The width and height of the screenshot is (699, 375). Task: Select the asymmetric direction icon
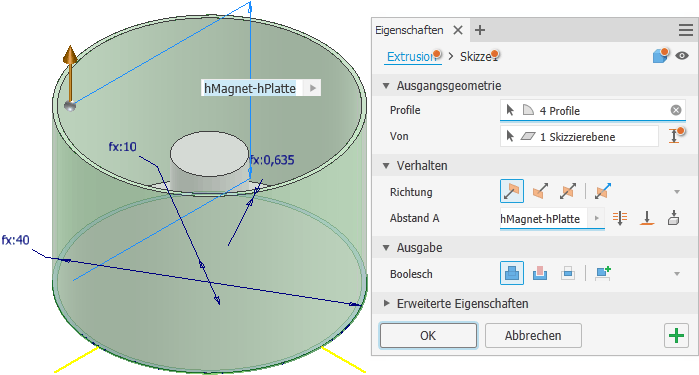[x=602, y=192]
